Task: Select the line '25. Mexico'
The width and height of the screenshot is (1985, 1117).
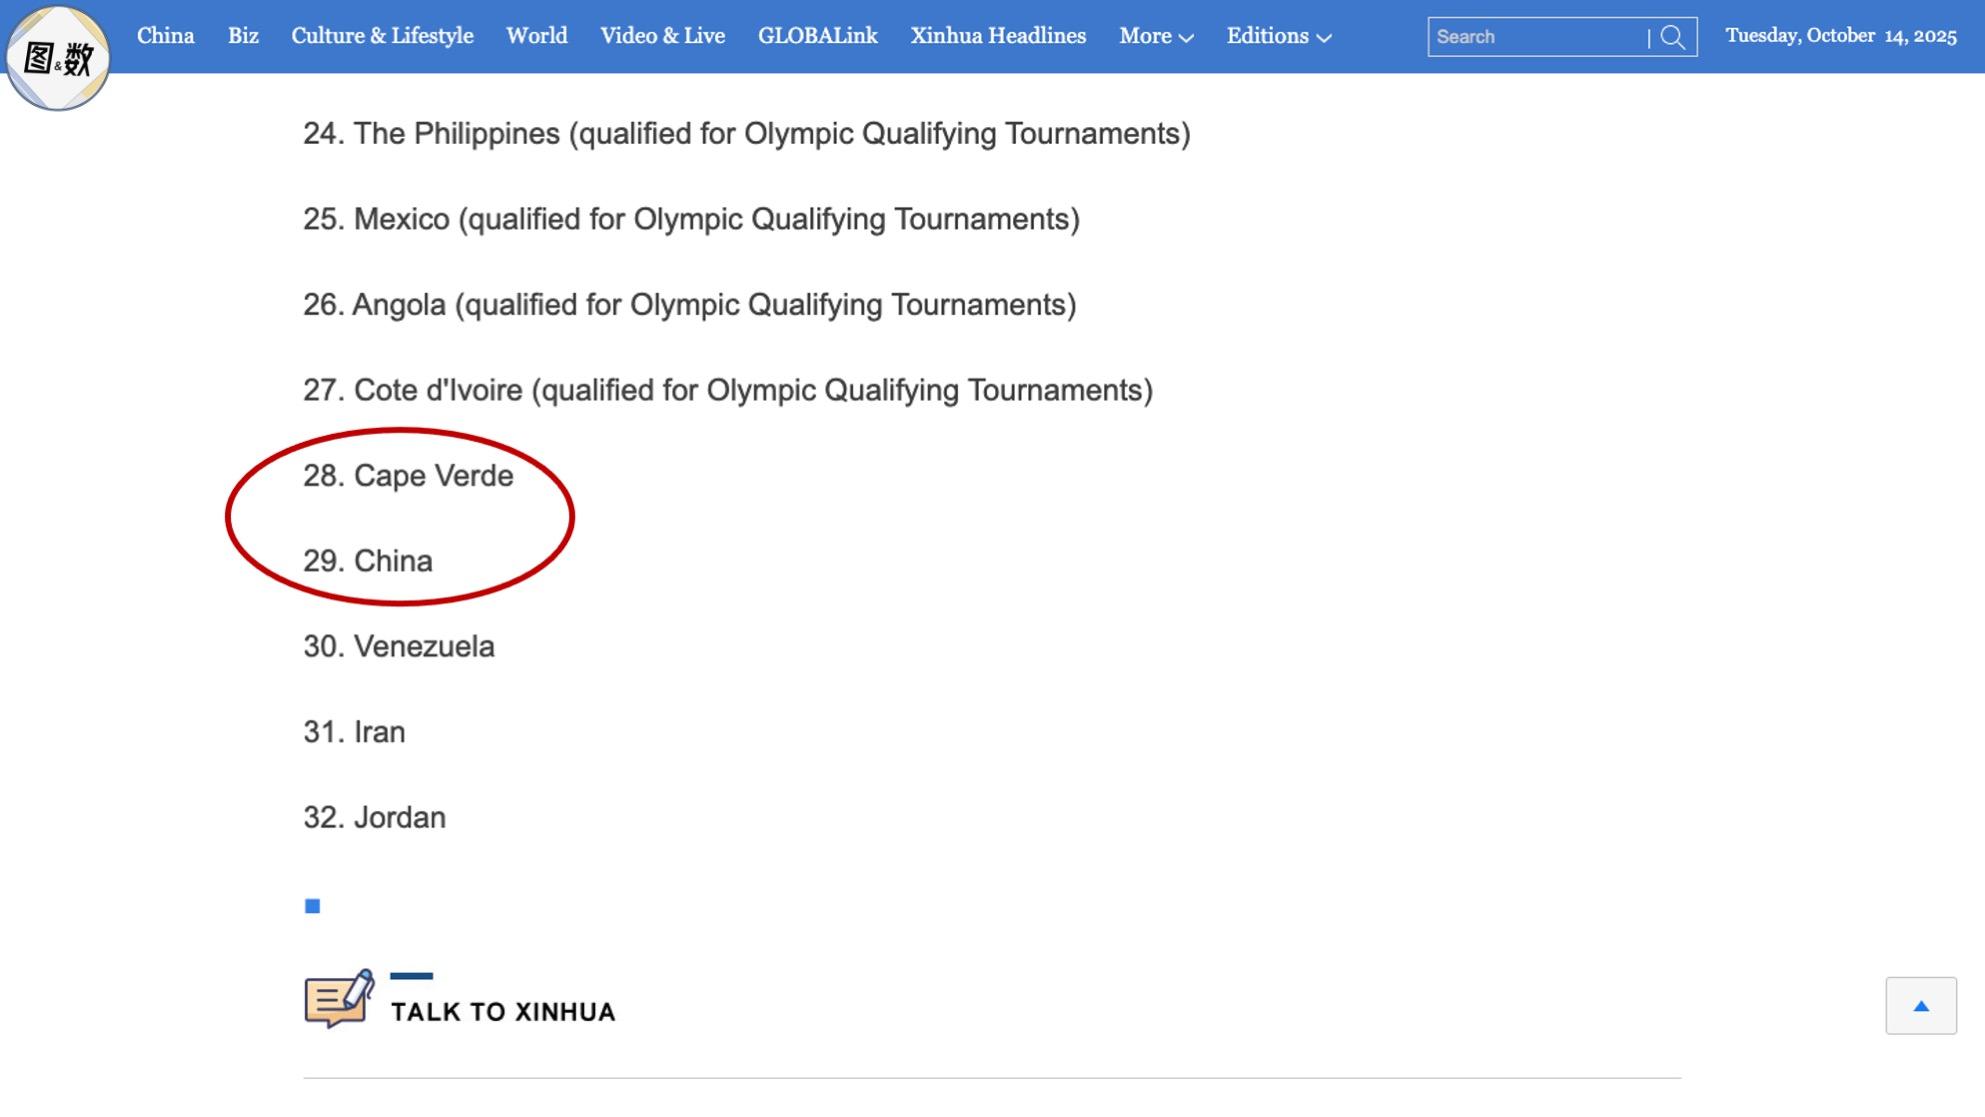Action: pos(692,219)
